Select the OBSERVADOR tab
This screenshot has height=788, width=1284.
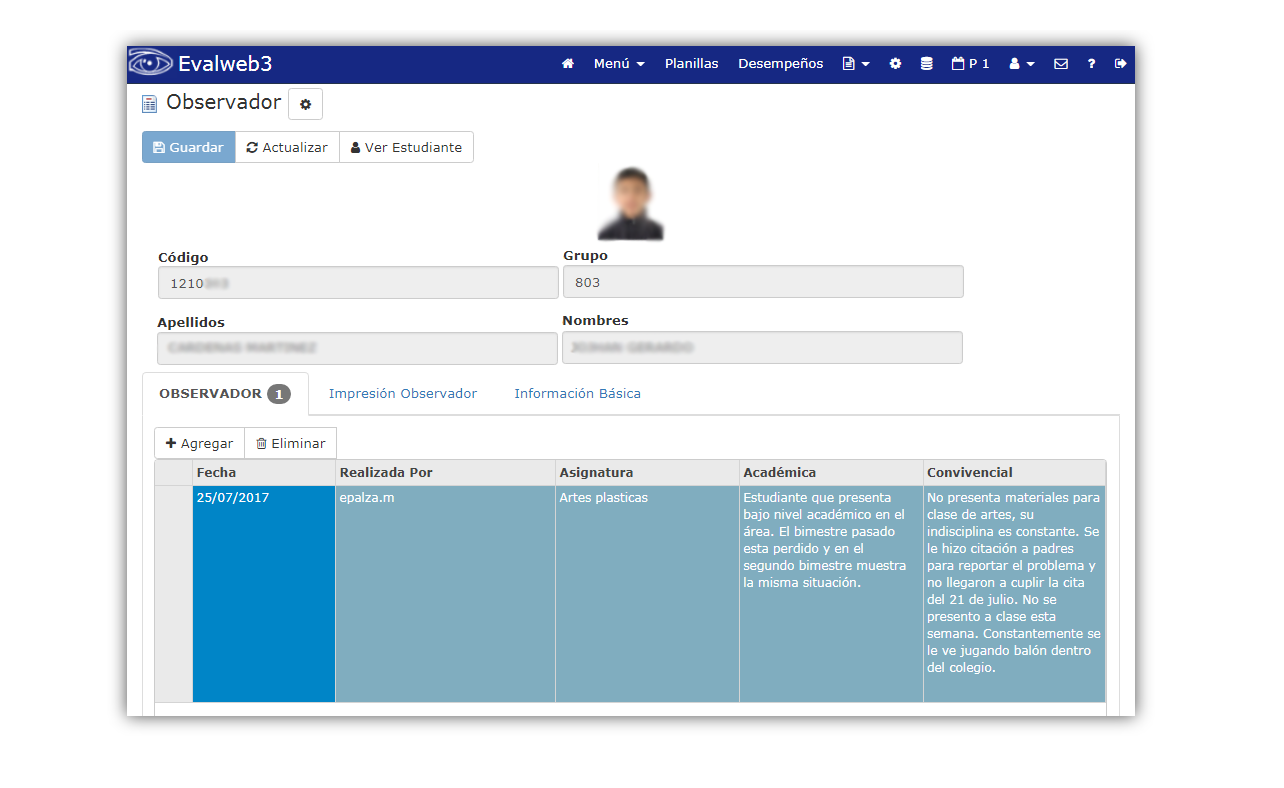click(x=225, y=394)
